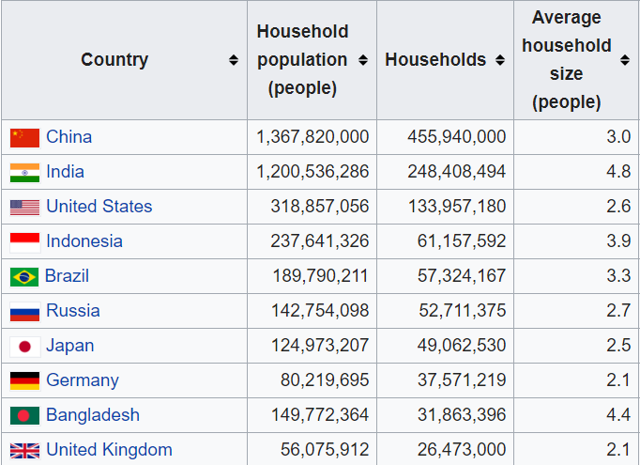Click the United Kingdom flag icon
The height and width of the screenshot is (465, 640).
[25, 450]
